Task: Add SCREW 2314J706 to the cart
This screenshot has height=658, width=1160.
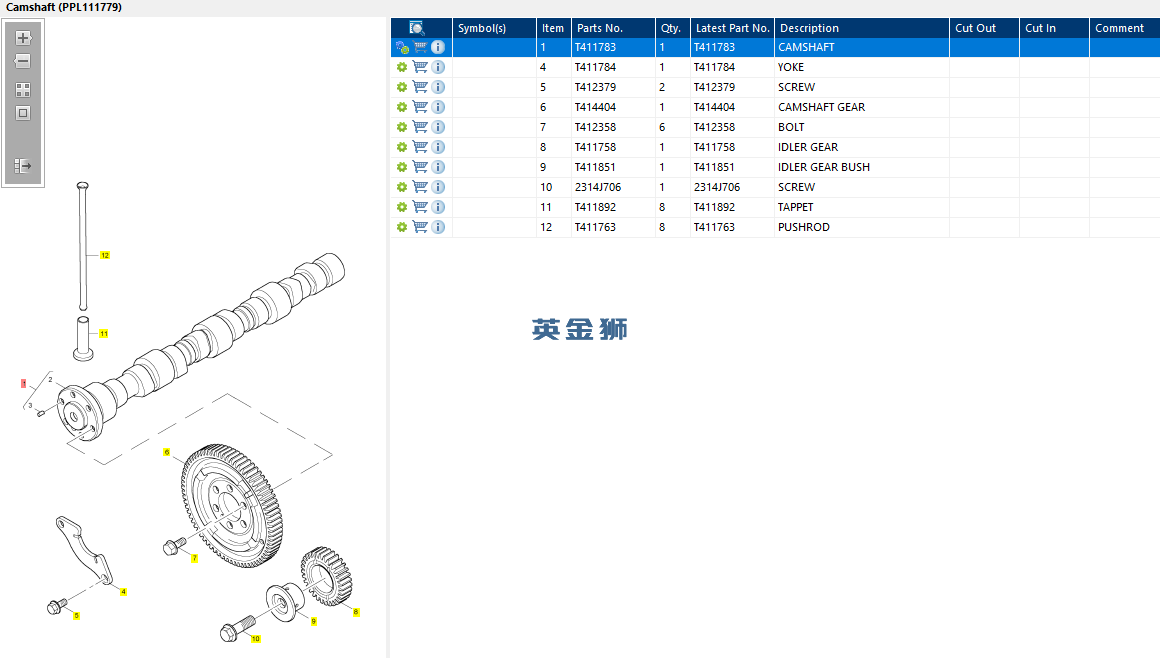Action: coord(420,187)
